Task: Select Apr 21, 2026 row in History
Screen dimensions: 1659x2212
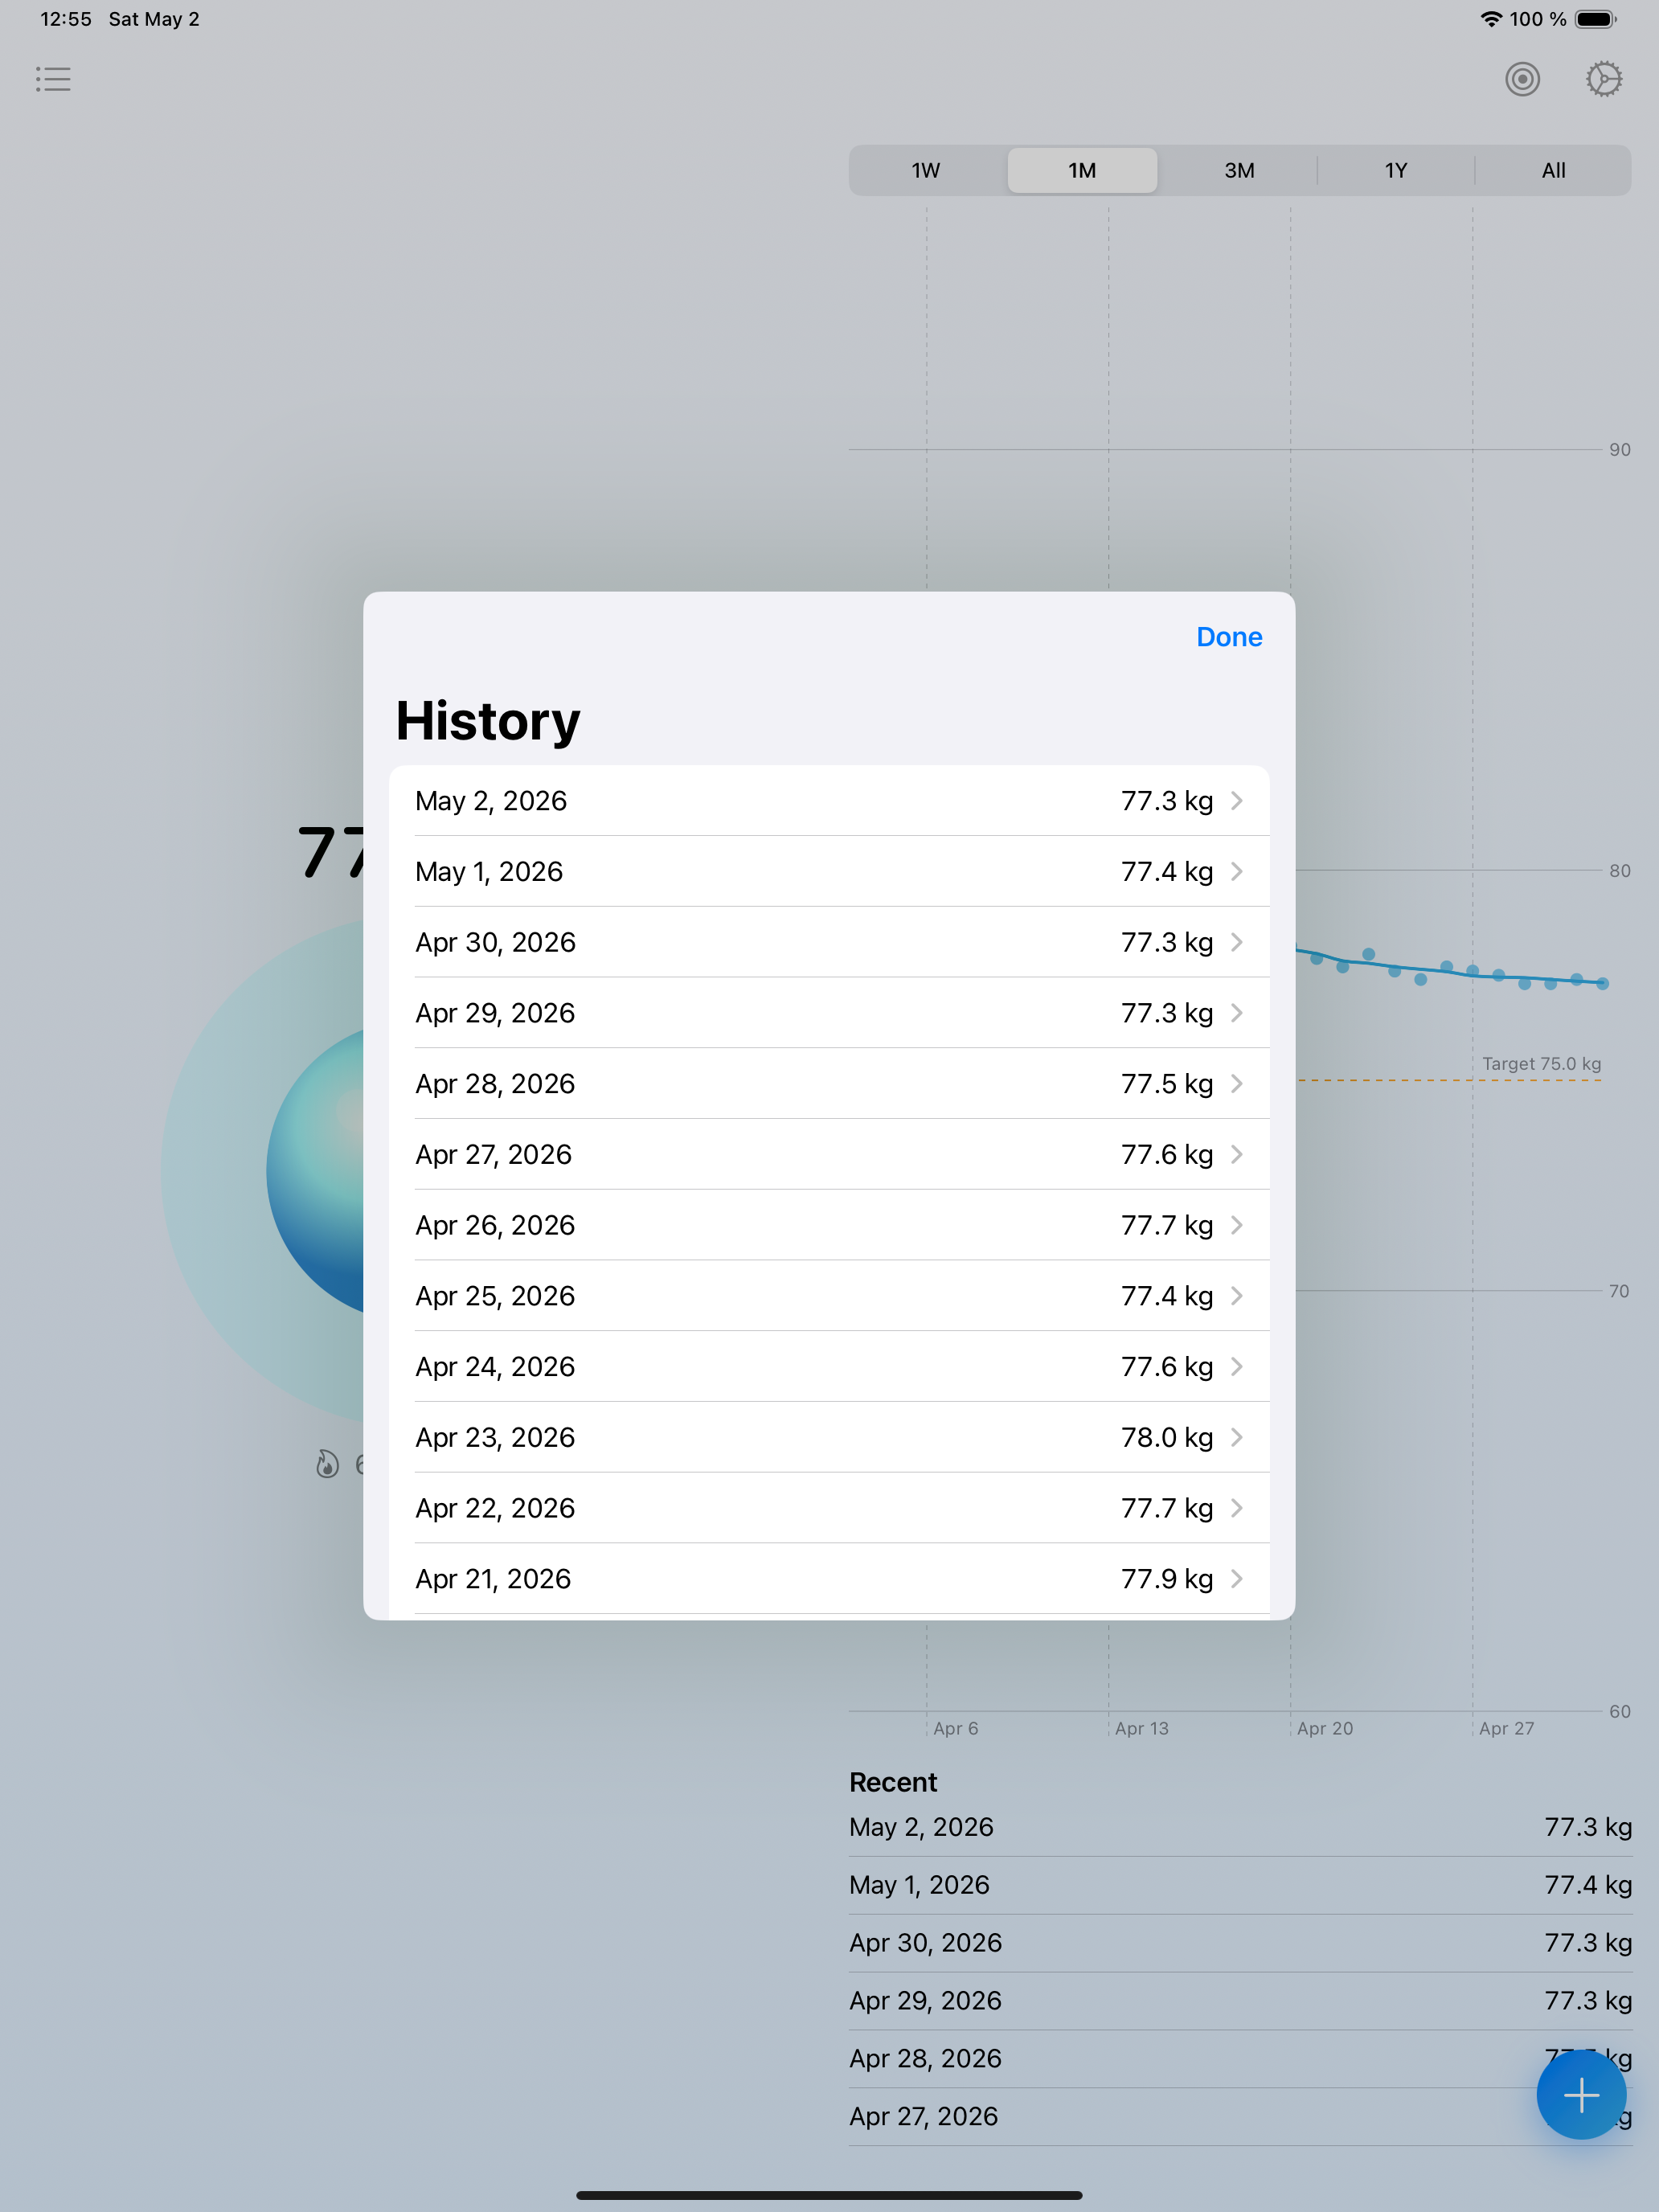Action: click(829, 1578)
